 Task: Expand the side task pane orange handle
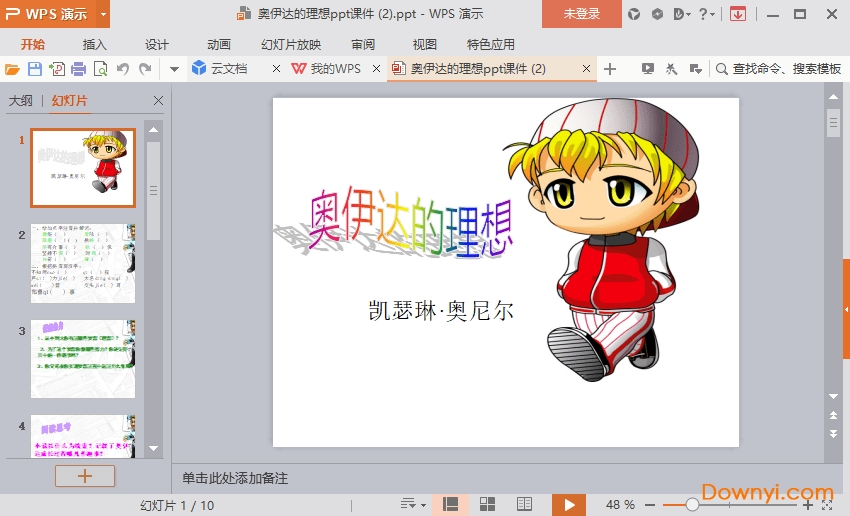pyautogui.click(x=846, y=309)
